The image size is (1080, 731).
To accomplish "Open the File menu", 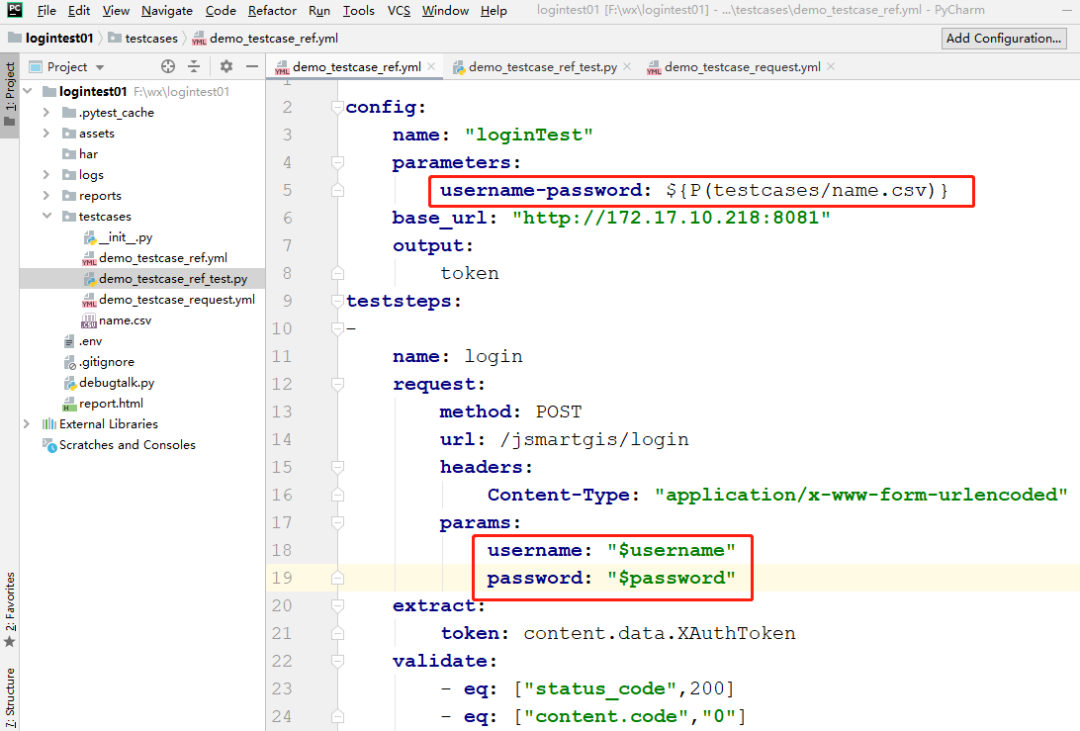I will (x=47, y=10).
